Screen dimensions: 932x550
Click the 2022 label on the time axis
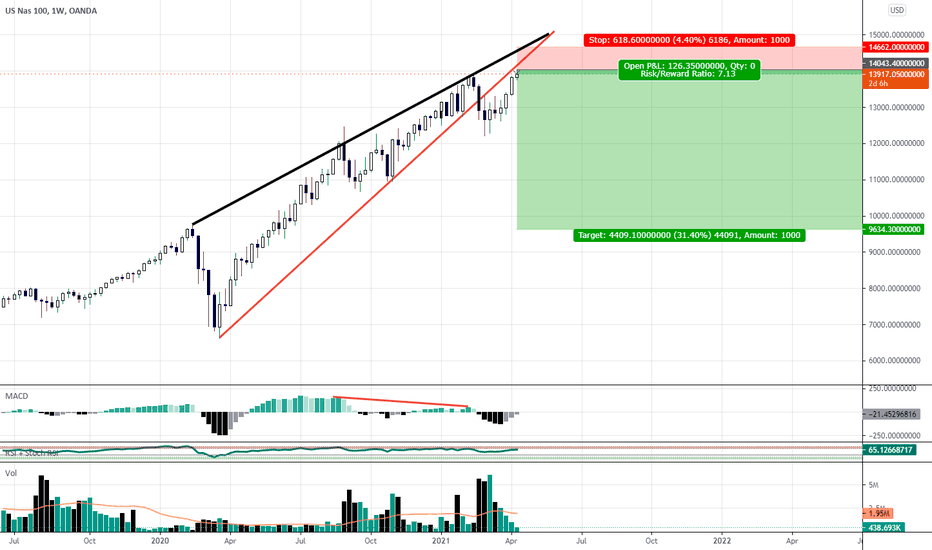tap(722, 541)
